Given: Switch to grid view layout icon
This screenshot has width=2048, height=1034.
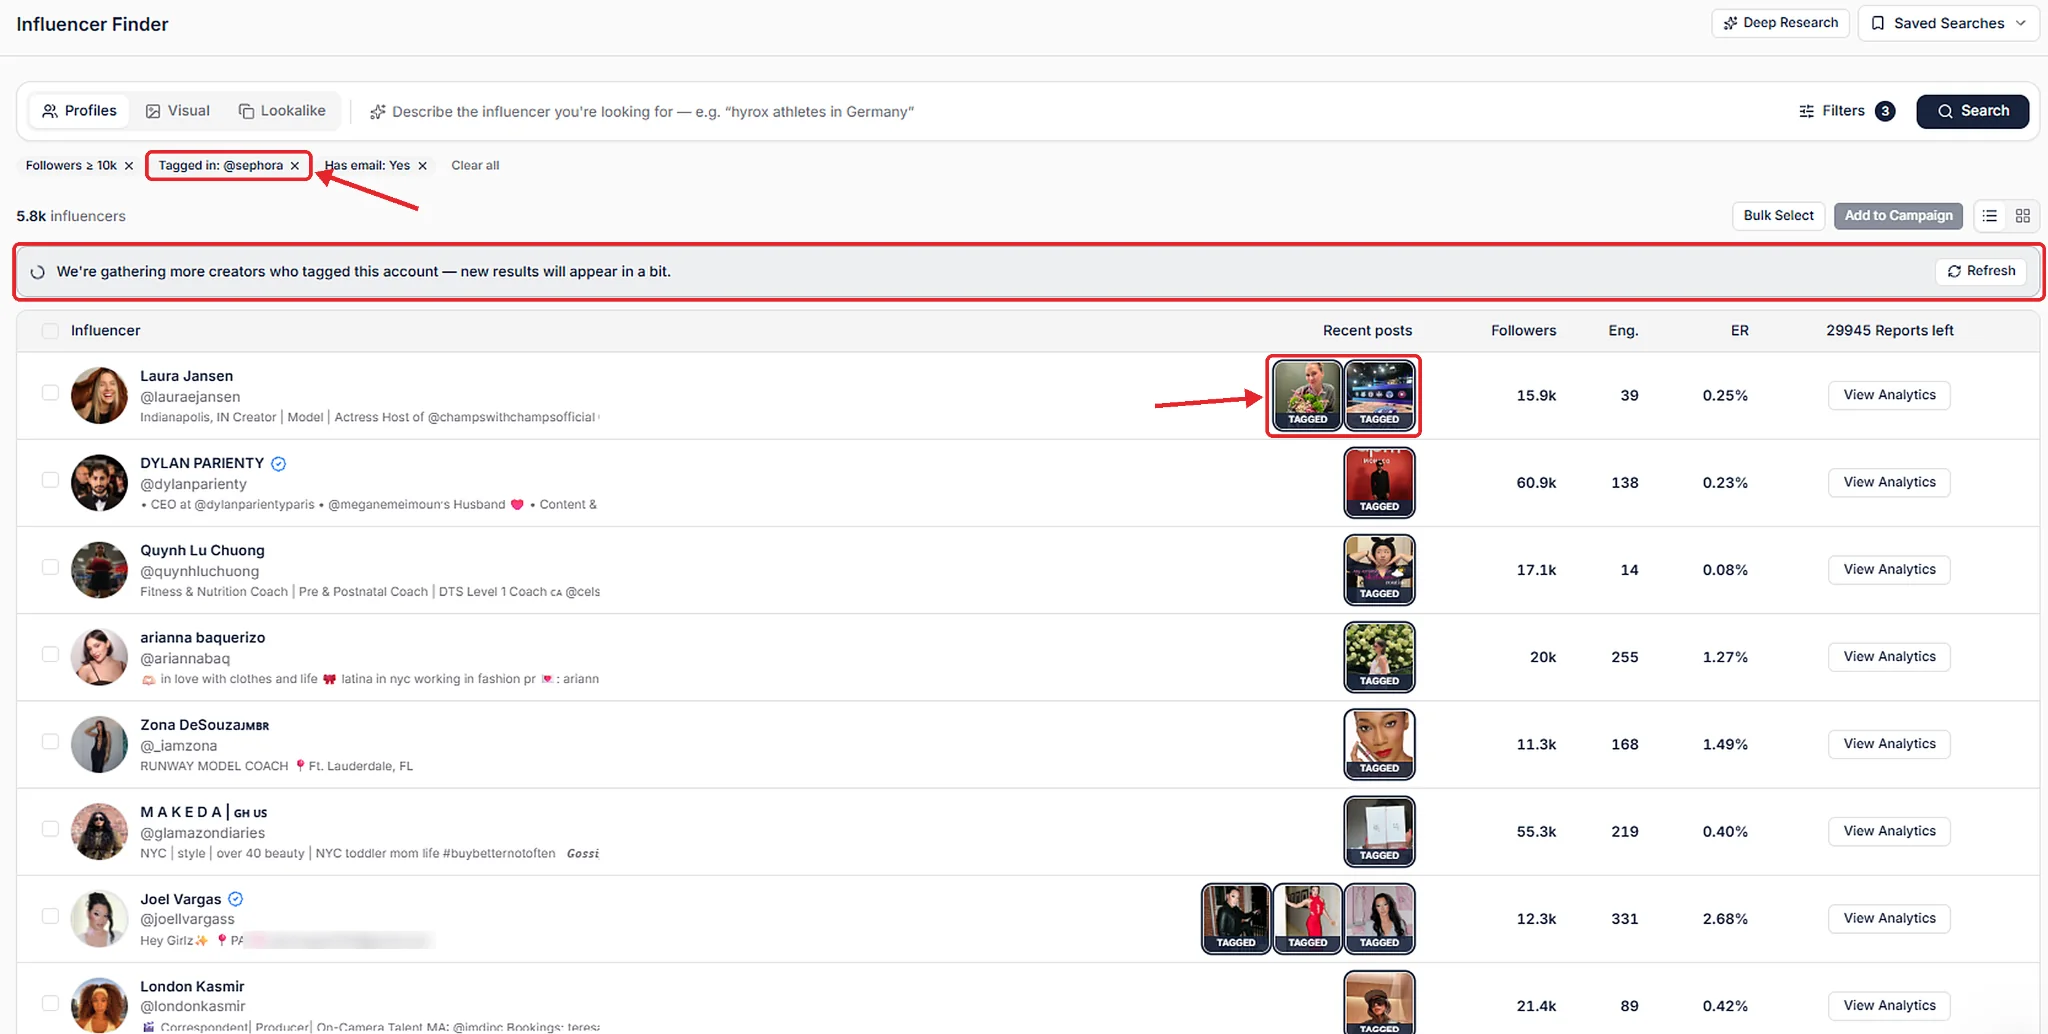Looking at the screenshot, I should pyautogui.click(x=2023, y=216).
